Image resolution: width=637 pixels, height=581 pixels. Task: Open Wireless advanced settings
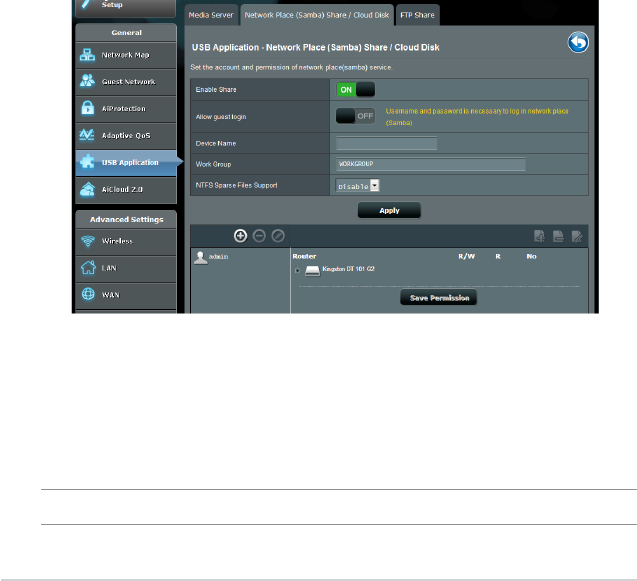(x=126, y=241)
